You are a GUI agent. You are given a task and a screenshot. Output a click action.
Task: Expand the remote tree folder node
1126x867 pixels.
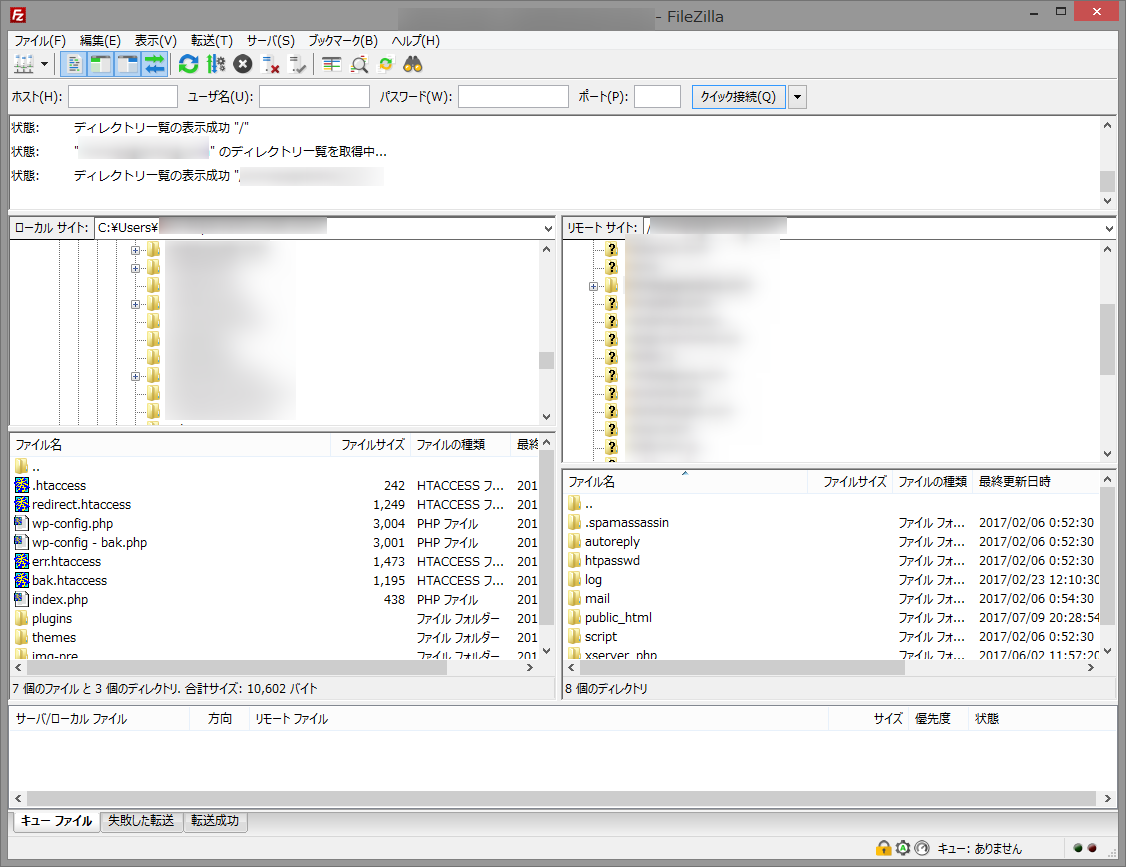click(x=593, y=286)
